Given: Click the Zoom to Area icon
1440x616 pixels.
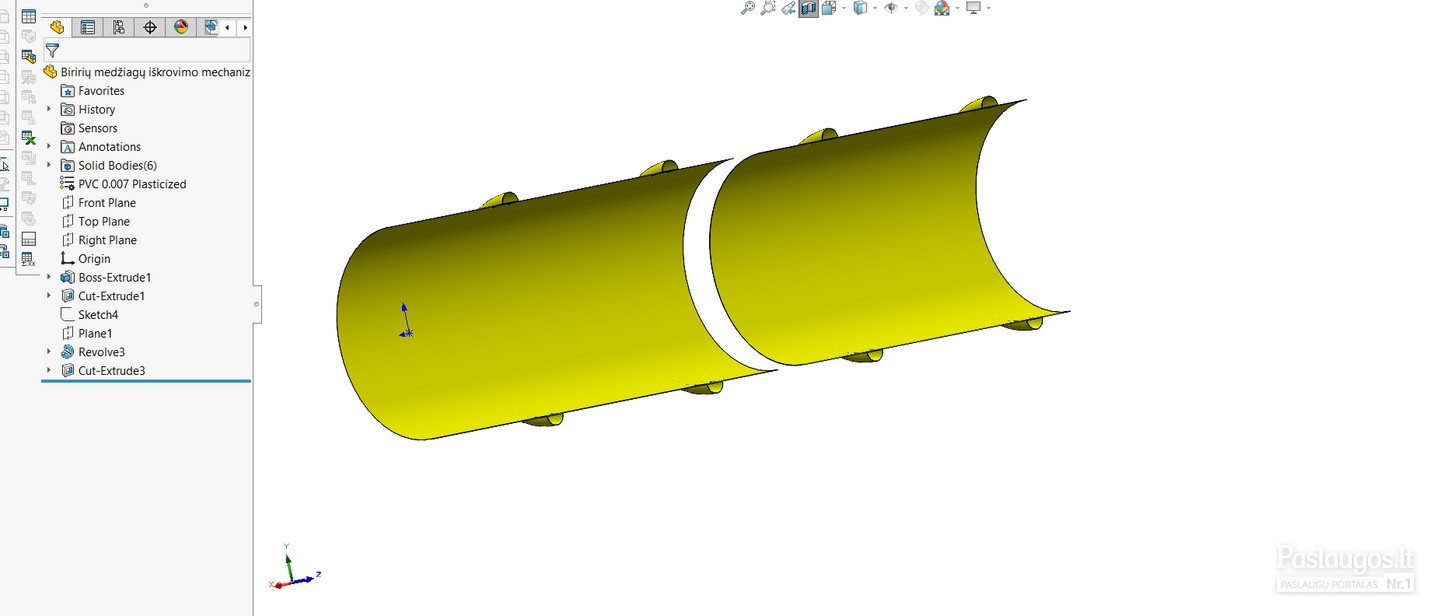Looking at the screenshot, I should 767,8.
